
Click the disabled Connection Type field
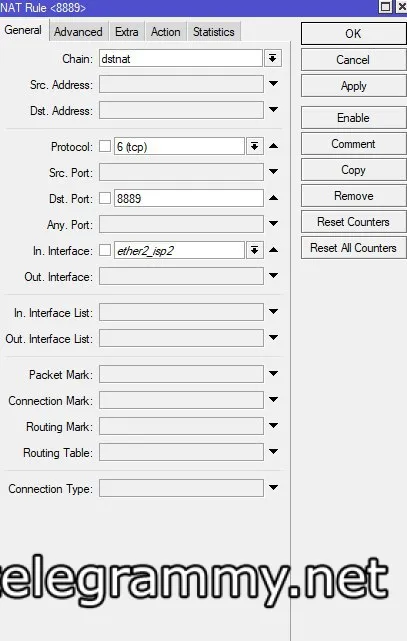pyautogui.click(x=181, y=488)
